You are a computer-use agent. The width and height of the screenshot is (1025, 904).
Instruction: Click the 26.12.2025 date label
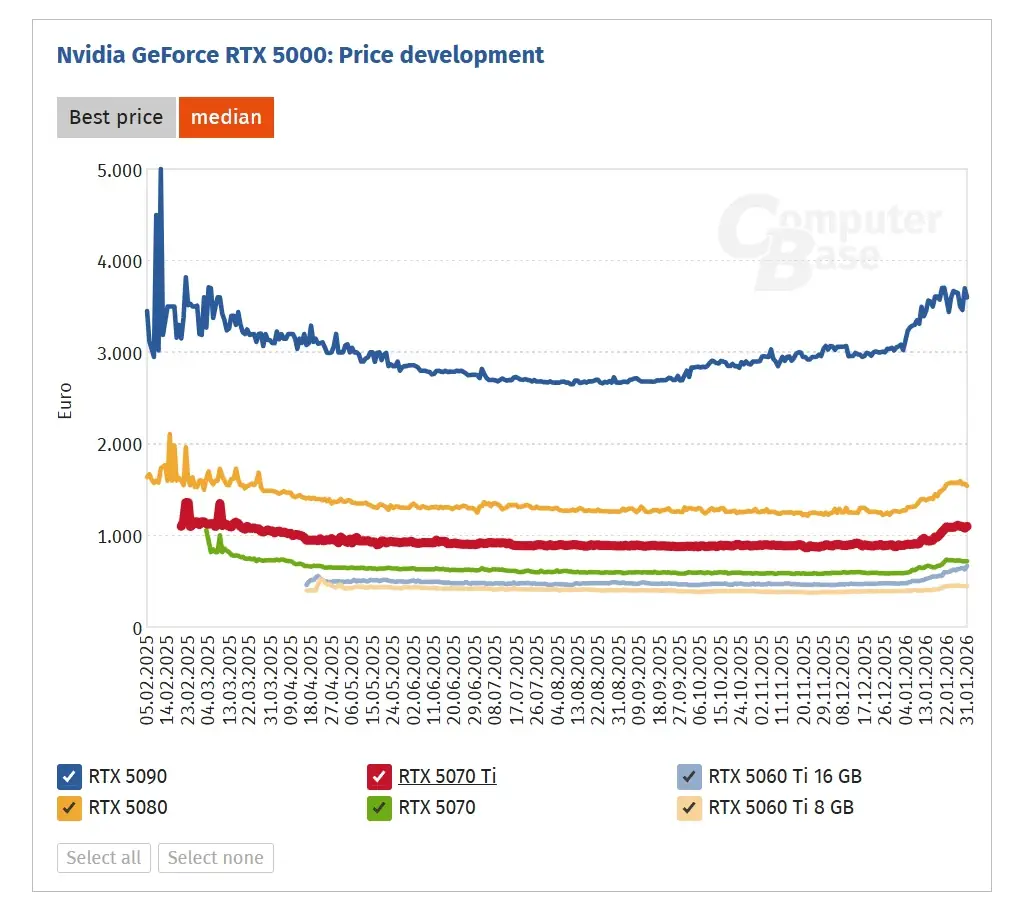click(x=884, y=680)
